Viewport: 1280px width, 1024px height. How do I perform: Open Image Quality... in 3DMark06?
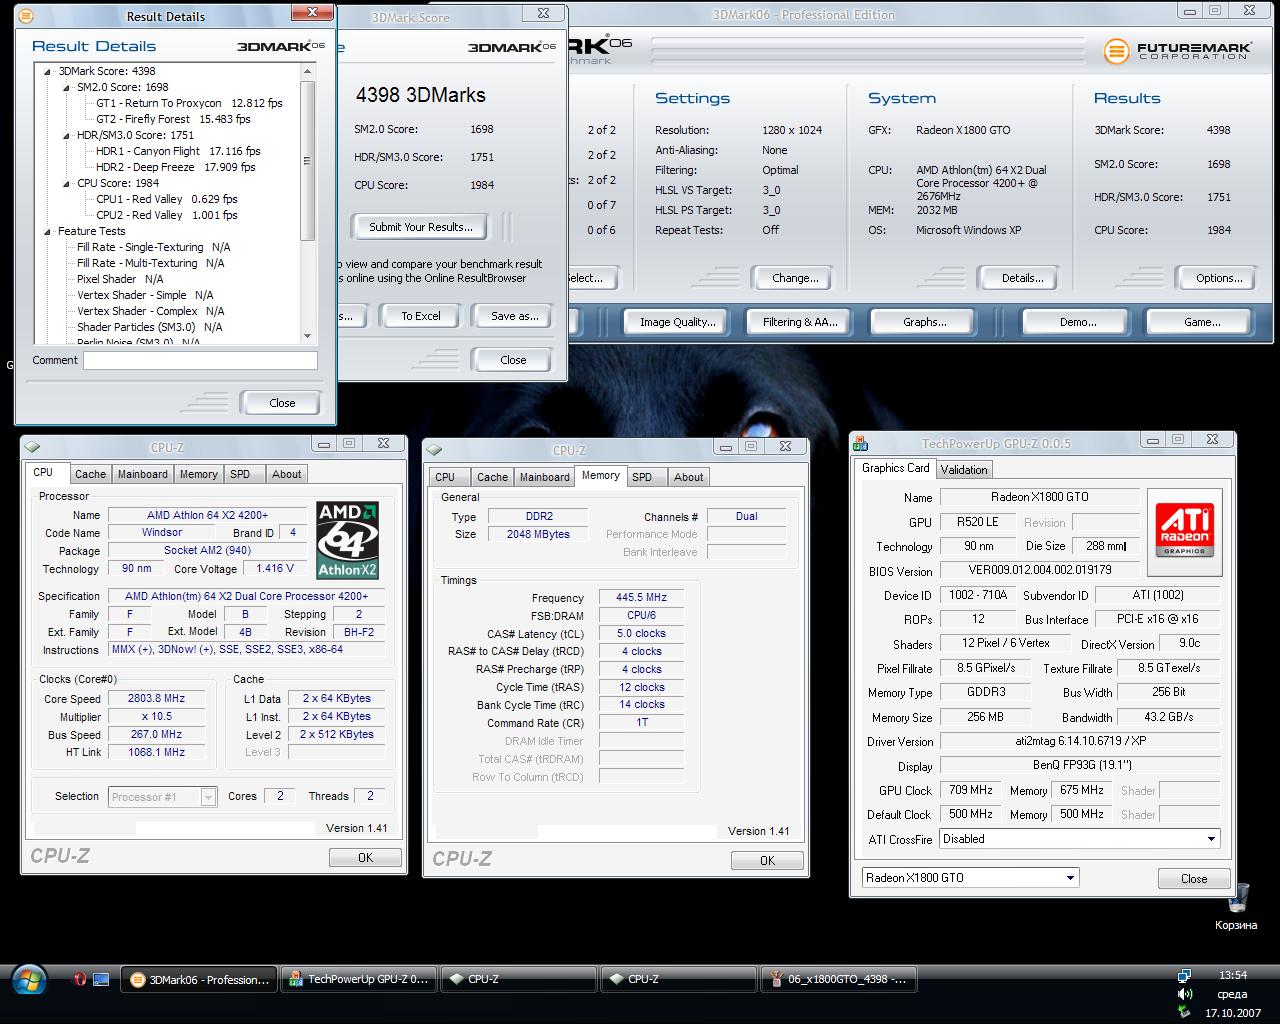[678, 322]
